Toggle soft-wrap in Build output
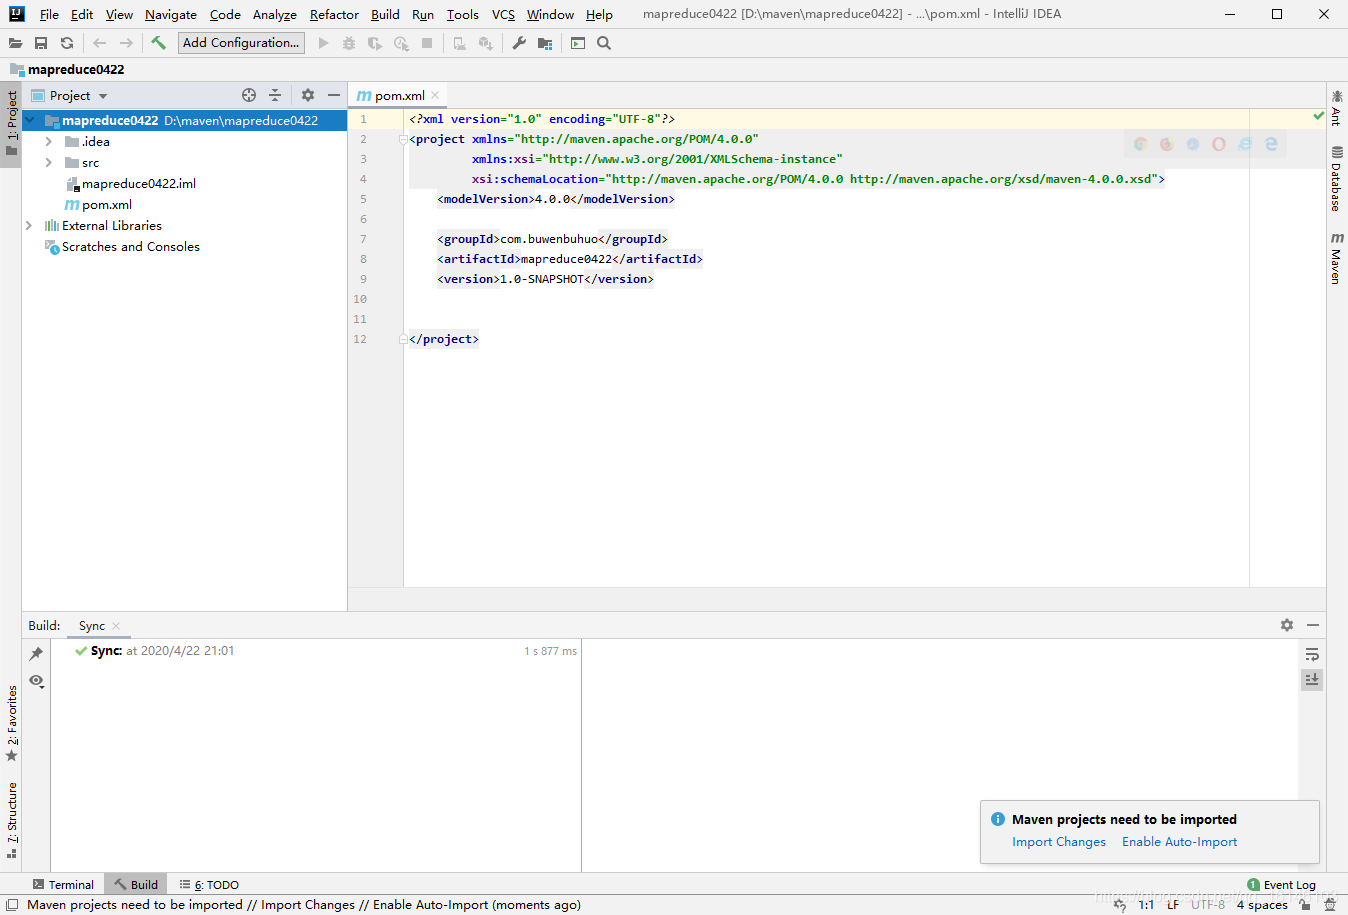This screenshot has width=1348, height=915. tap(1312, 654)
